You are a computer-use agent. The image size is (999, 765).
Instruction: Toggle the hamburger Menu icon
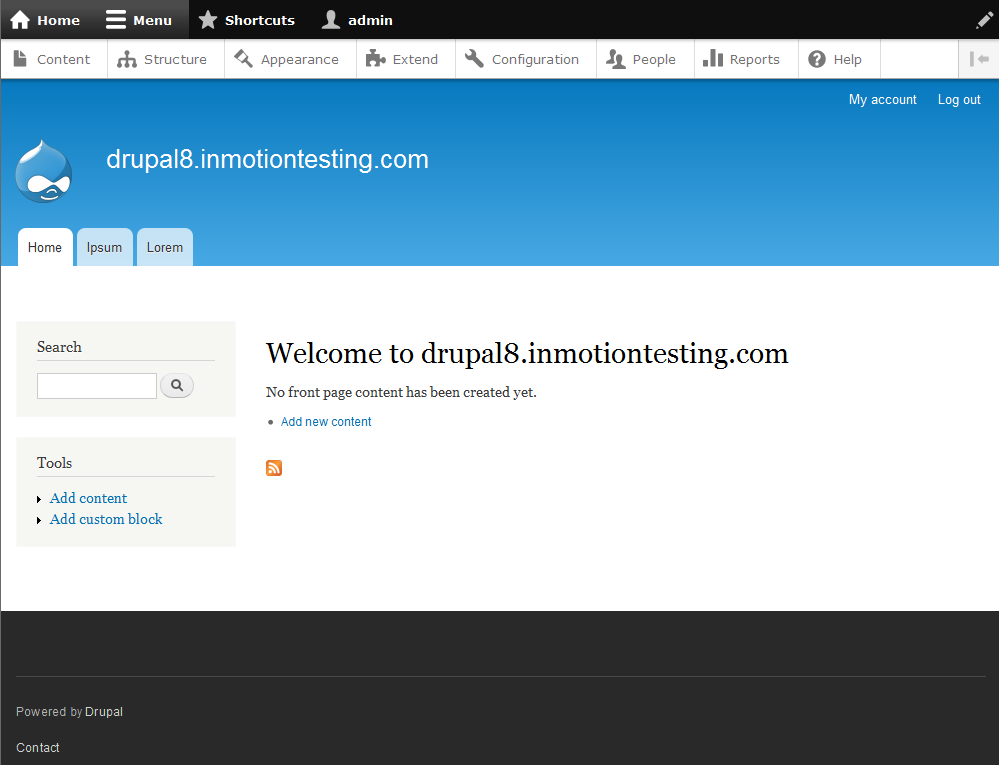115,20
